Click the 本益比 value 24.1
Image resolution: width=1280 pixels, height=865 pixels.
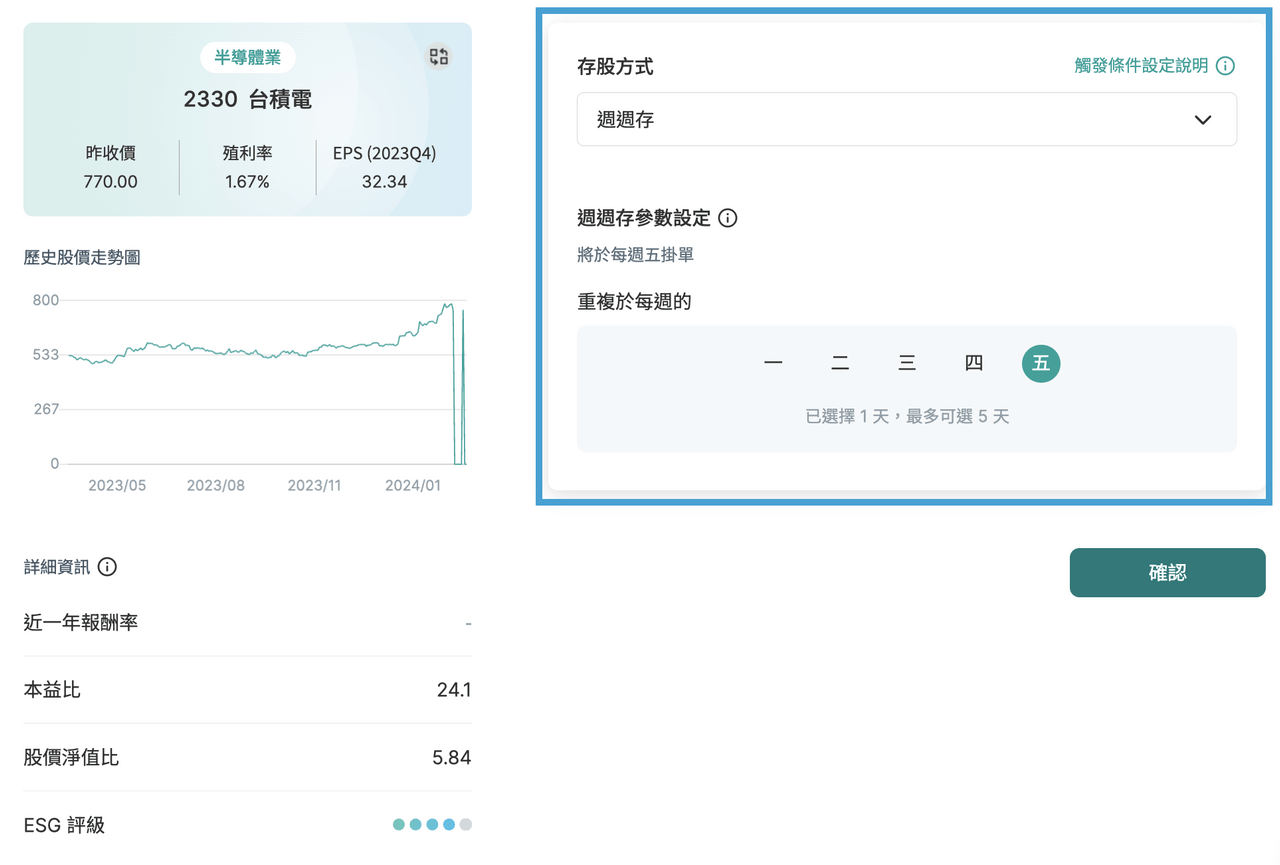[x=454, y=690]
